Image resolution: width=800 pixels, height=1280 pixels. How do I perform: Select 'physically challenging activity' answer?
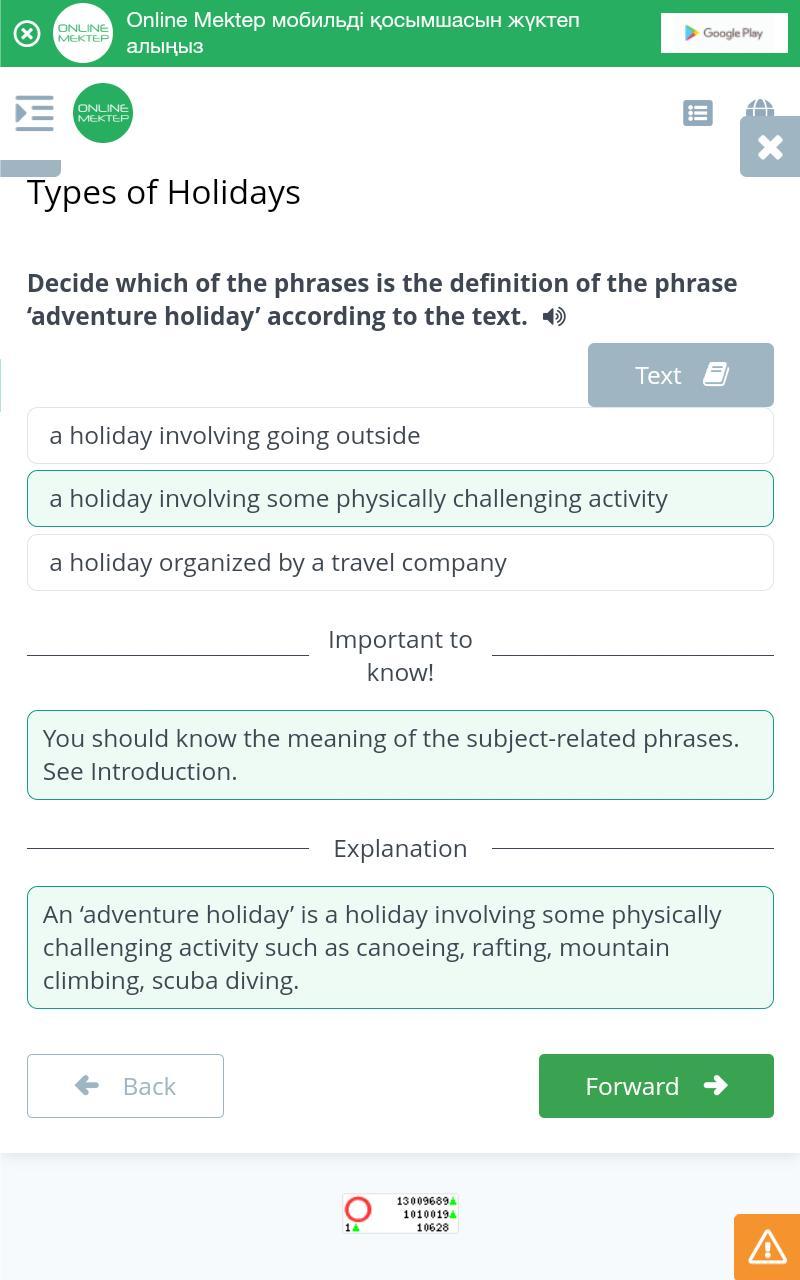(x=400, y=498)
